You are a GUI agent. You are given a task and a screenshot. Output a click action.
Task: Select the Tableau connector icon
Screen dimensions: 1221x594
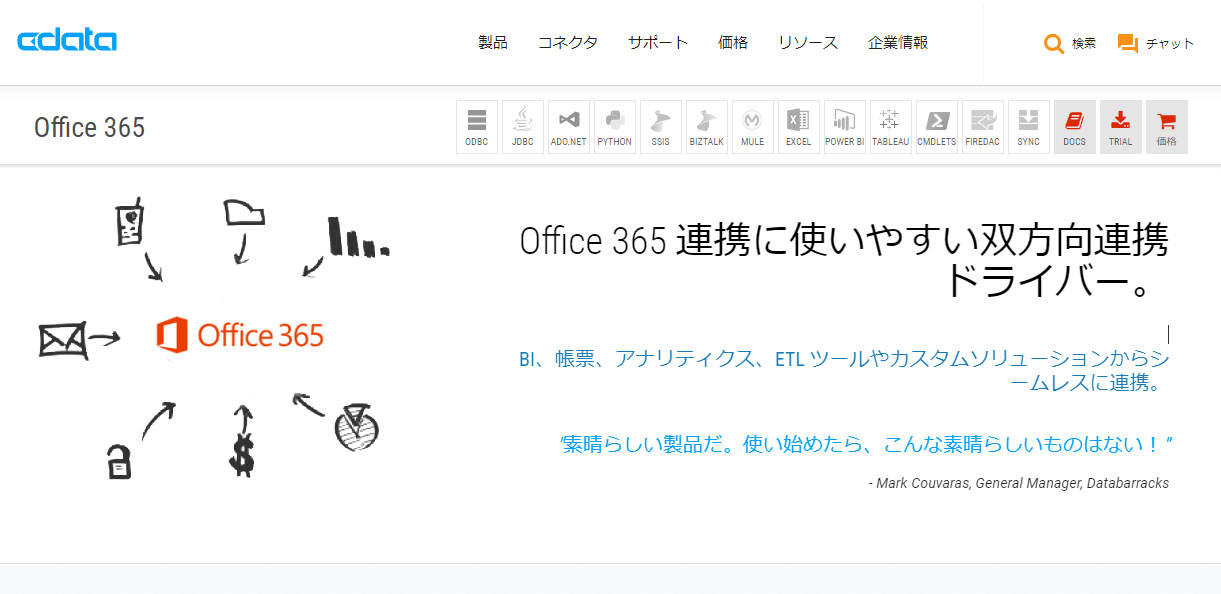pos(891,127)
